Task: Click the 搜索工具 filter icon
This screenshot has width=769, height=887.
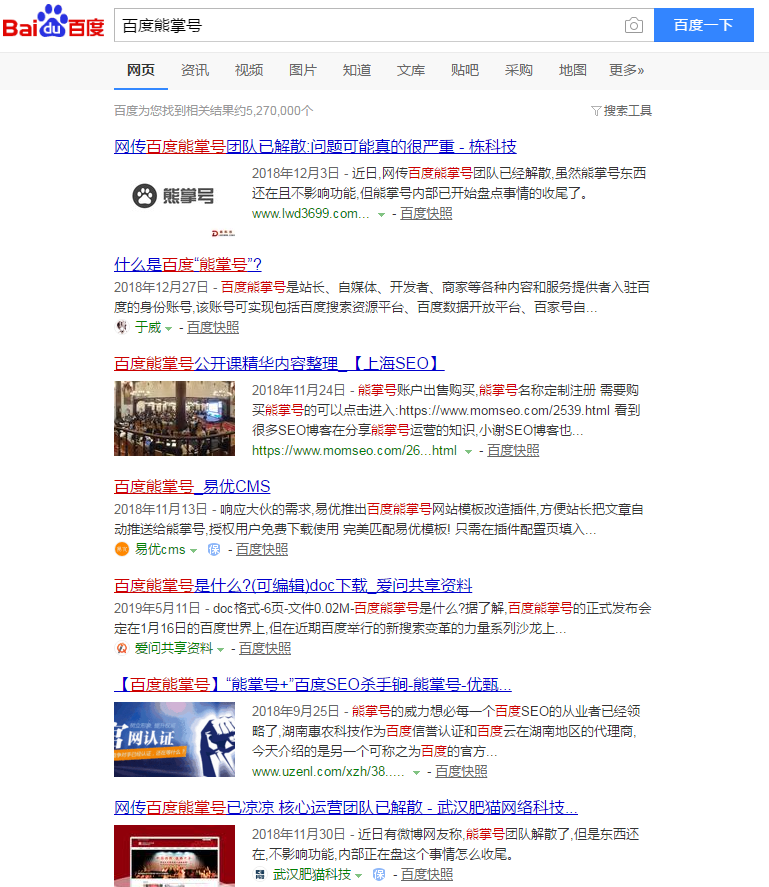Action: [x=596, y=111]
